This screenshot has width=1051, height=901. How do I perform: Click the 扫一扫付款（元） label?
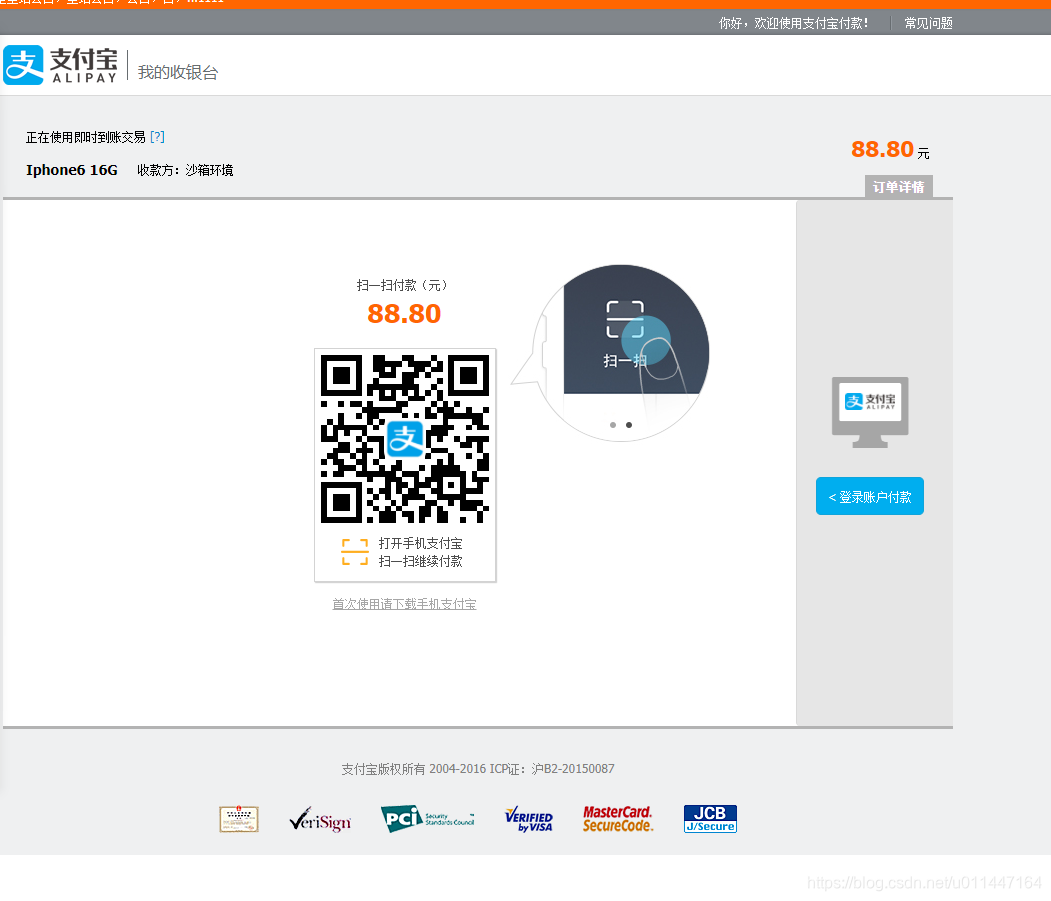pyautogui.click(x=404, y=285)
